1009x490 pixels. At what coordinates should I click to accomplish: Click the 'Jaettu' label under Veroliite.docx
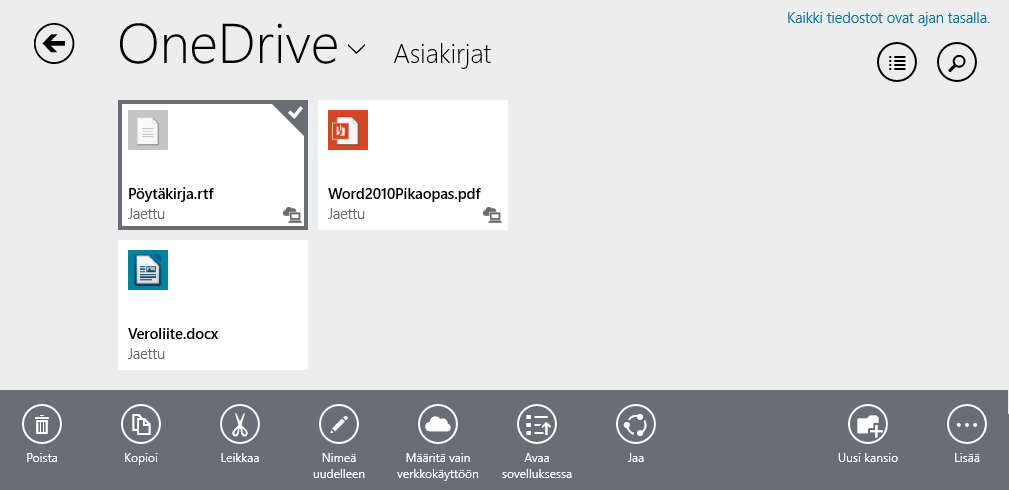click(x=146, y=354)
